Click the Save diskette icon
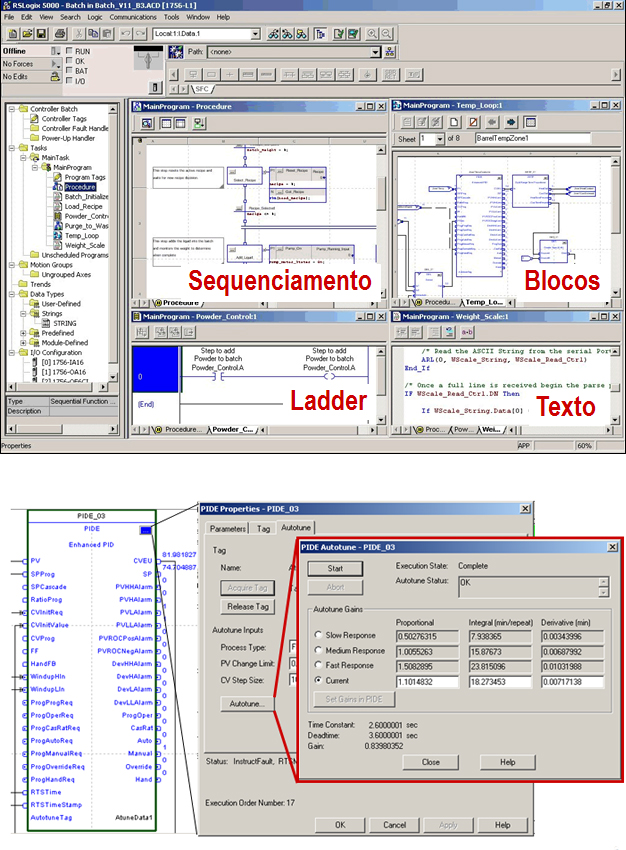 click(x=41, y=34)
